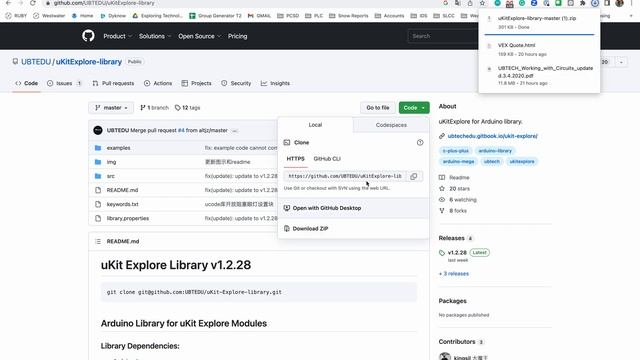Screen dimensions: 640x360
Task: Click the browser address bar
Action: tap(241, 3)
